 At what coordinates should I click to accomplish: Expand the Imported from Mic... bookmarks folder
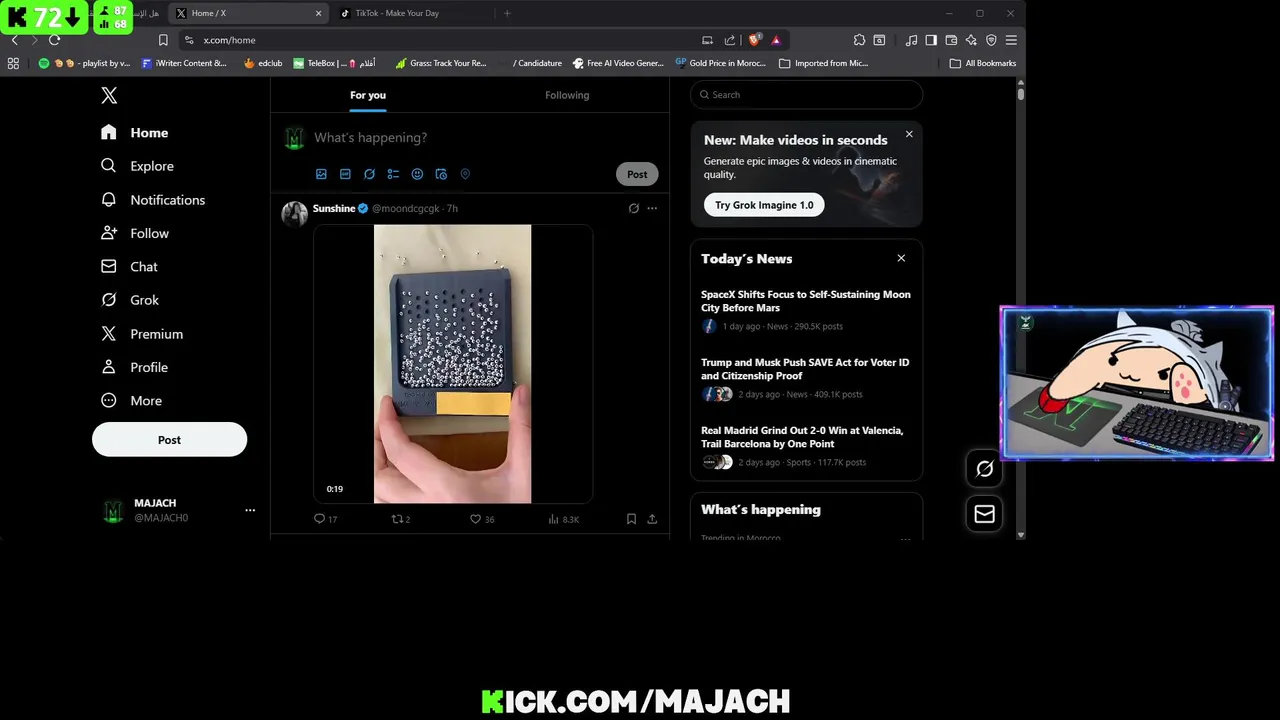click(x=824, y=63)
